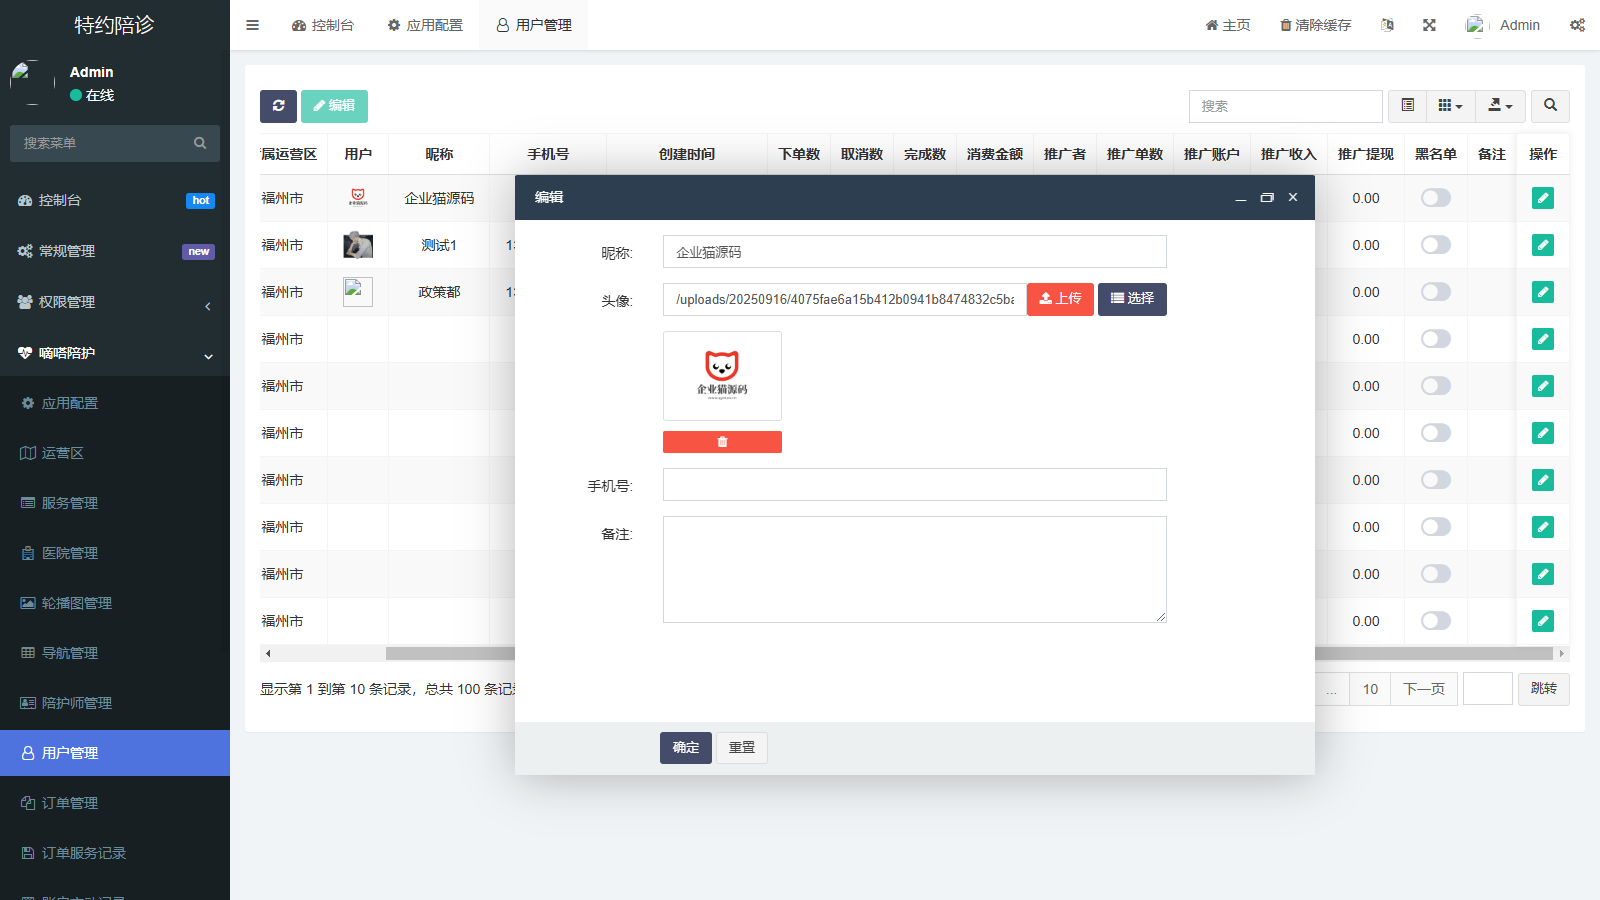This screenshot has width=1600, height=900.
Task: Open 常规管理 in the sidebar
Action: [115, 251]
